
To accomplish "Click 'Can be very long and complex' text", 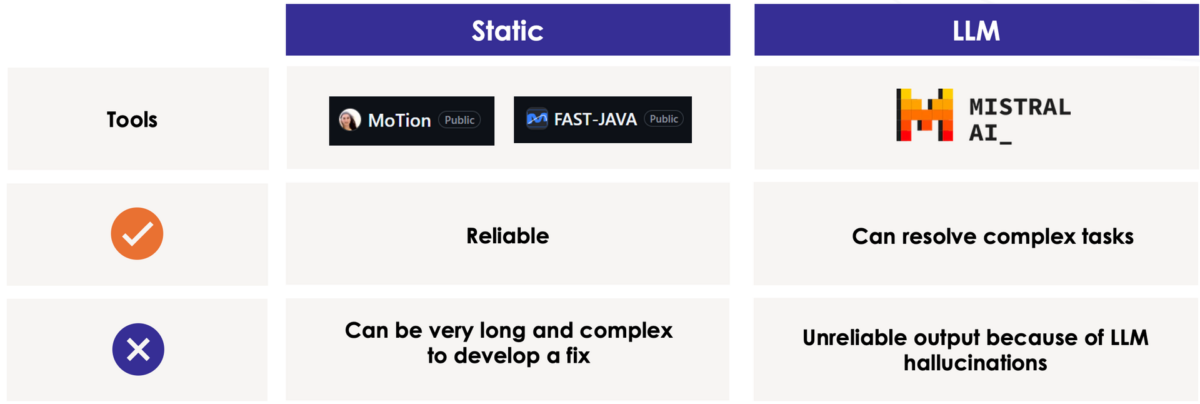I will tap(509, 329).
